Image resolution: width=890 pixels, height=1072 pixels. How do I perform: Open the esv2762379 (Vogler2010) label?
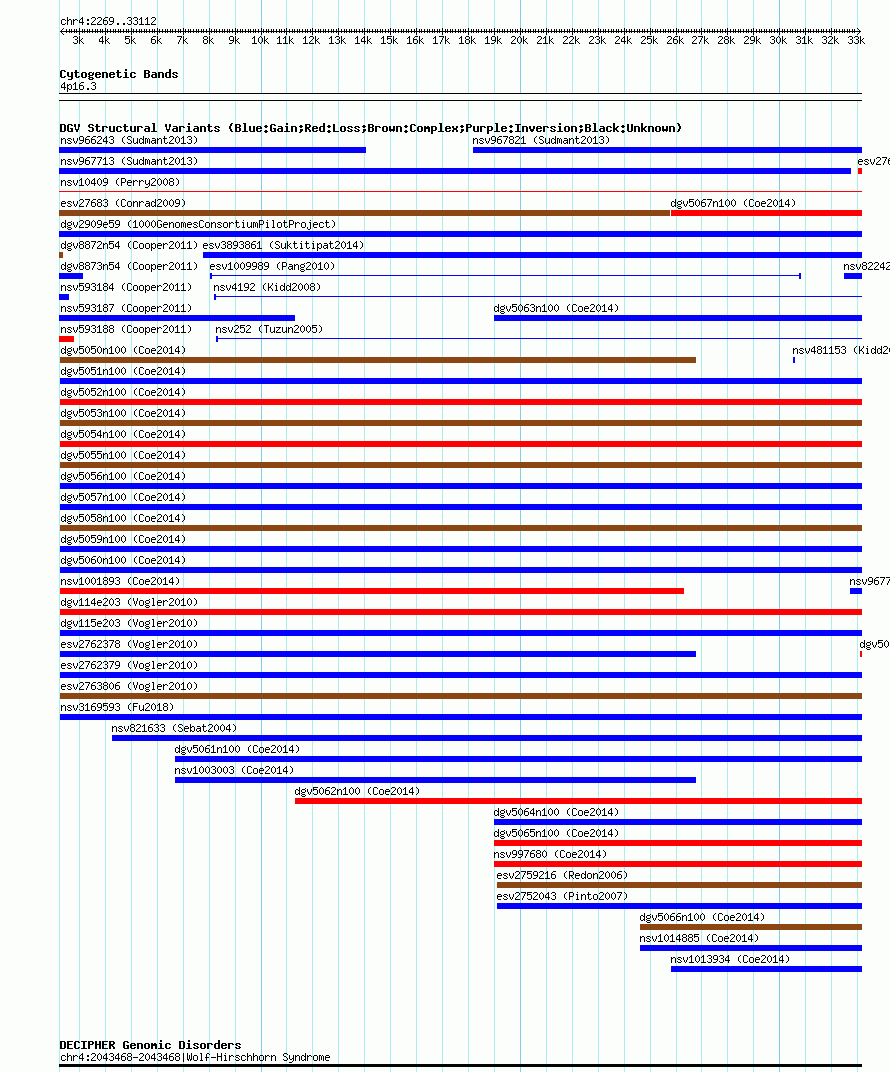point(129,665)
